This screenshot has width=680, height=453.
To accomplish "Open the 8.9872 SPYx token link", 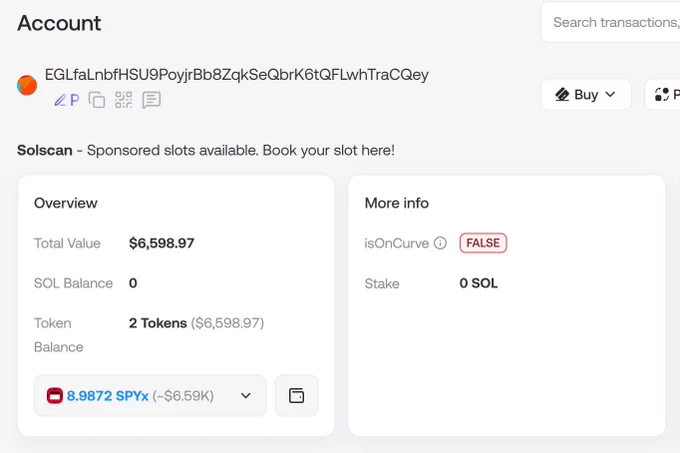I will tap(108, 396).
